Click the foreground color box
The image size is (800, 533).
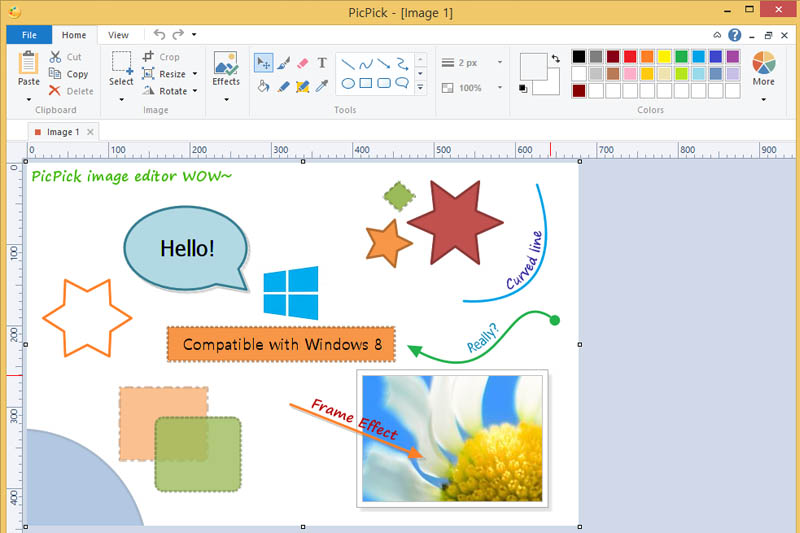[533, 67]
